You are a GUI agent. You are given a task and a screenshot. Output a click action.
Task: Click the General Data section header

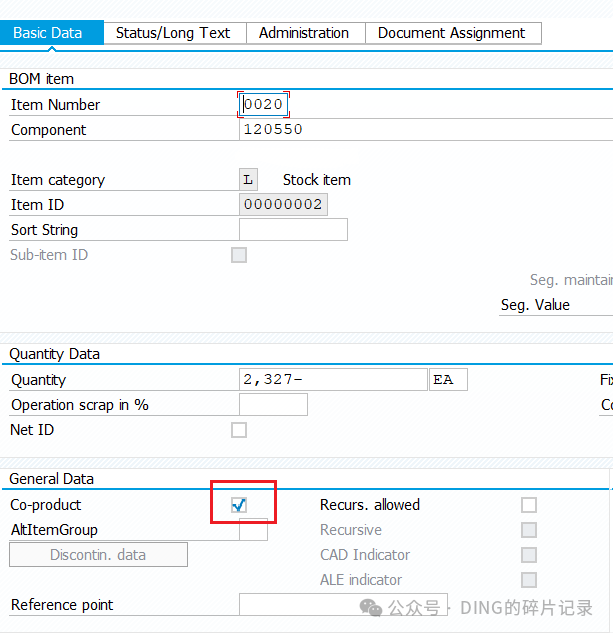(52, 479)
